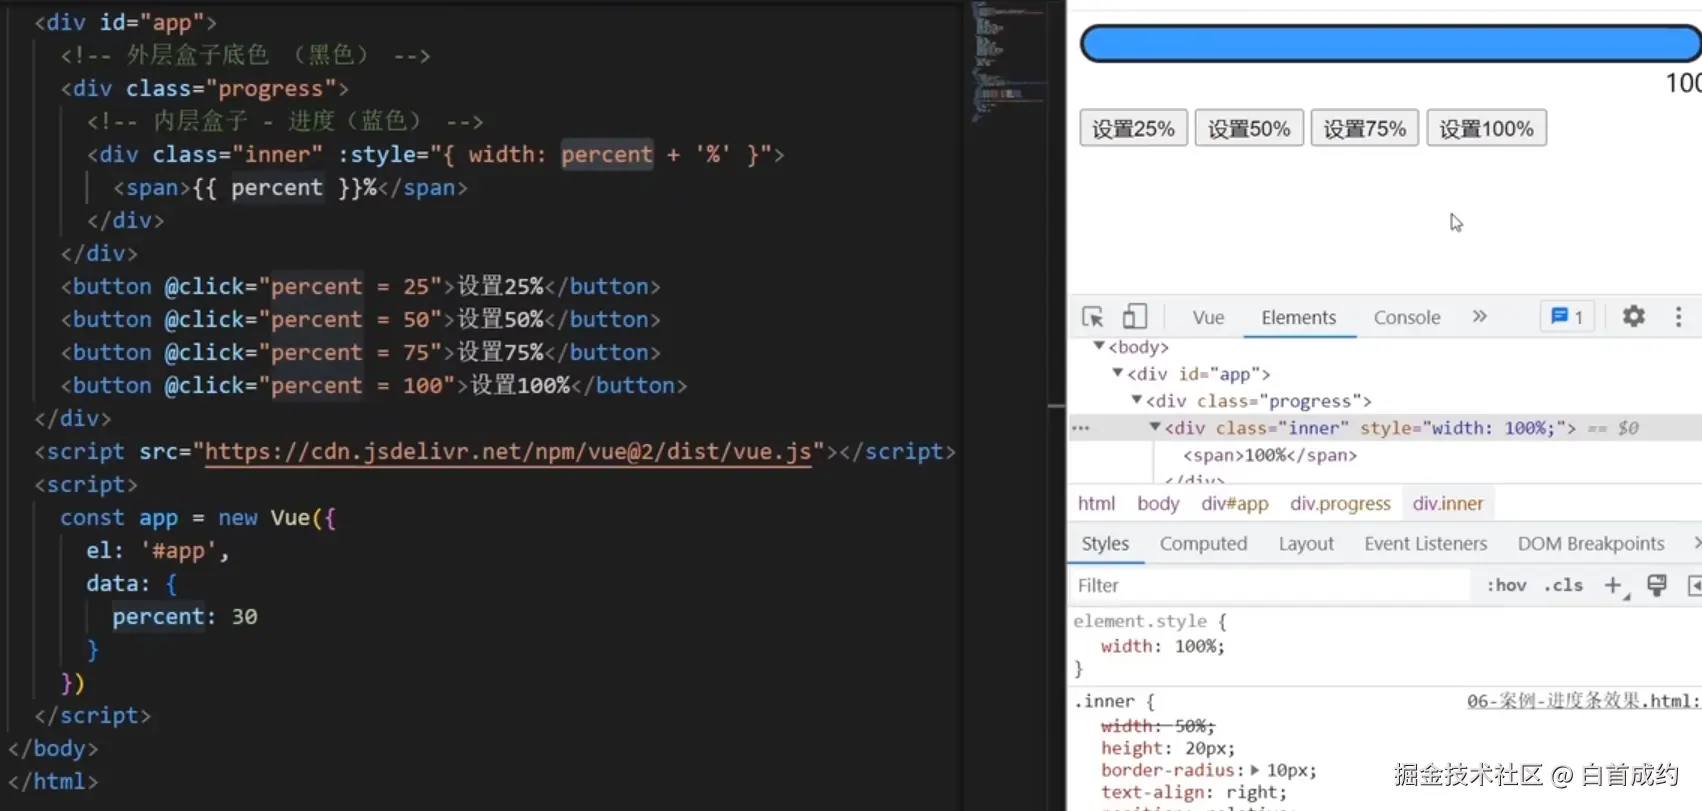
Task: Open the Styles pane tab
Action: click(1105, 544)
